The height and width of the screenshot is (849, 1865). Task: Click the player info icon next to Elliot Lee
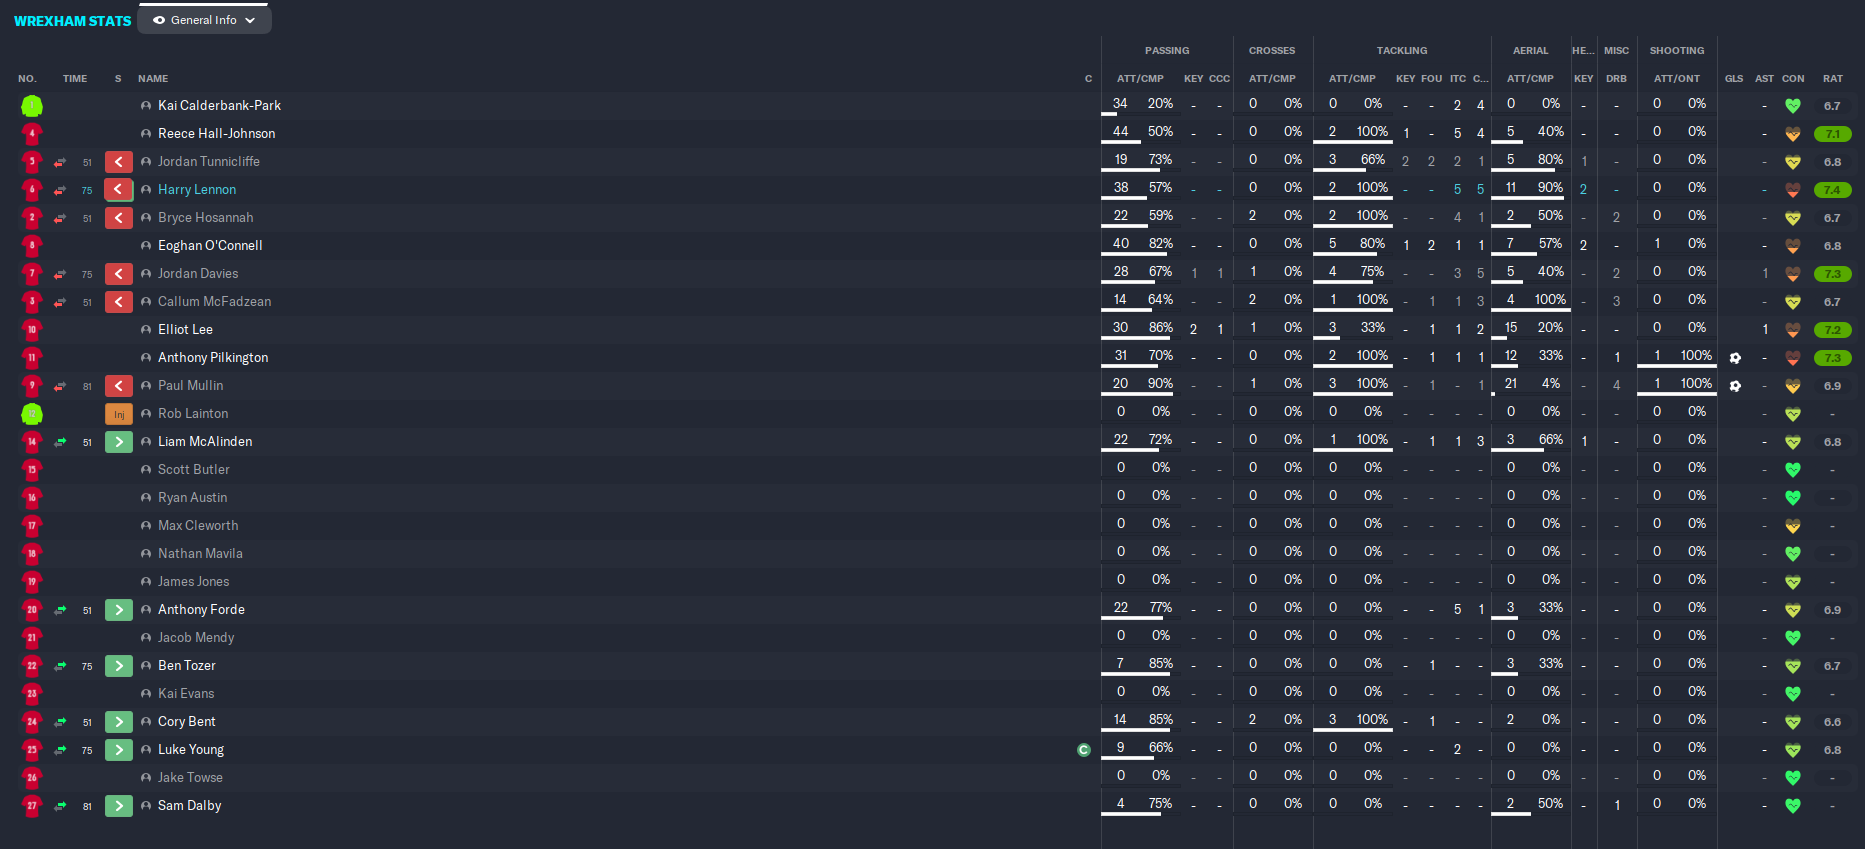(x=146, y=329)
